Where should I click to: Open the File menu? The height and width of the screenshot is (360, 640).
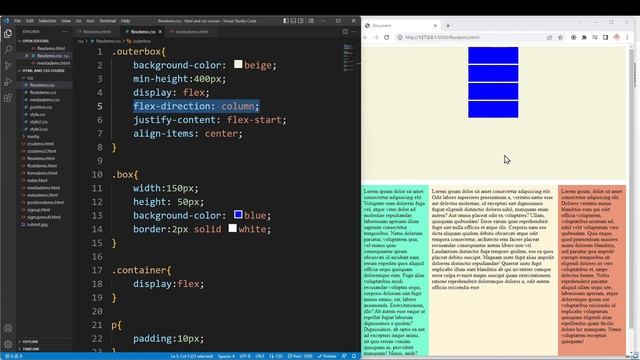tap(18, 21)
